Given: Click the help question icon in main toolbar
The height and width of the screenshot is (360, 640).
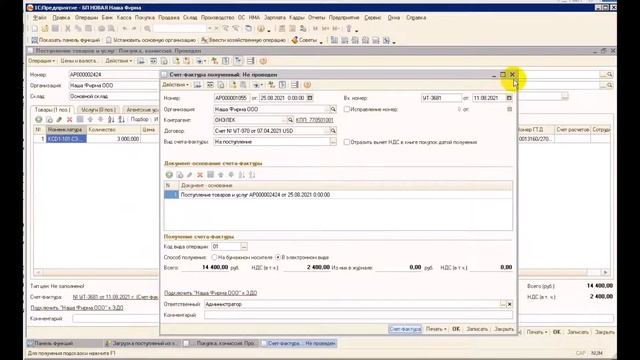Looking at the screenshot, I should 261,29.
